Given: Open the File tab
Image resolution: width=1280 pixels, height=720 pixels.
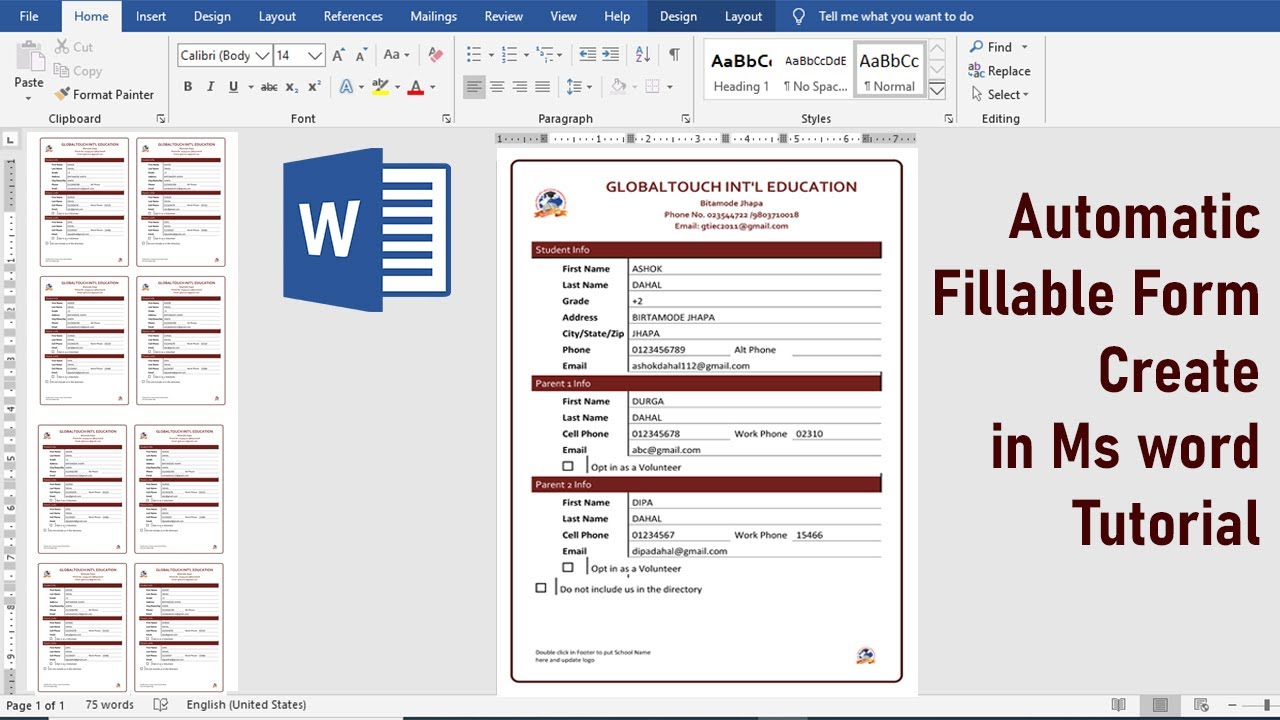Looking at the screenshot, I should [x=29, y=16].
